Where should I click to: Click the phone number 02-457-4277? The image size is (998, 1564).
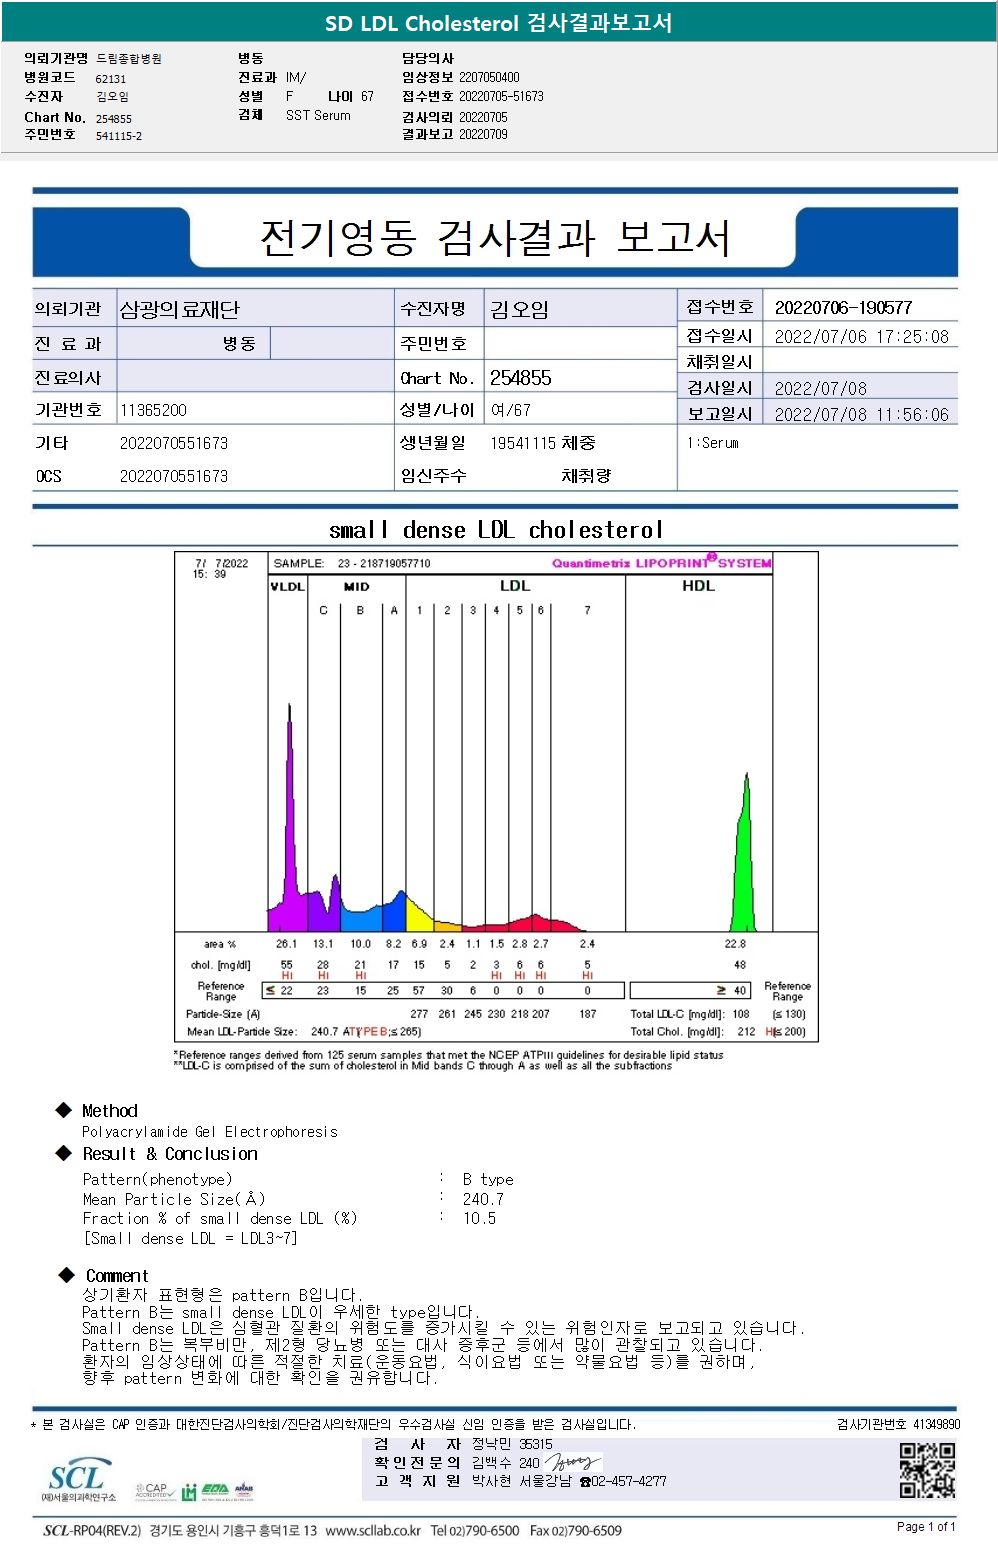(x=628, y=1481)
